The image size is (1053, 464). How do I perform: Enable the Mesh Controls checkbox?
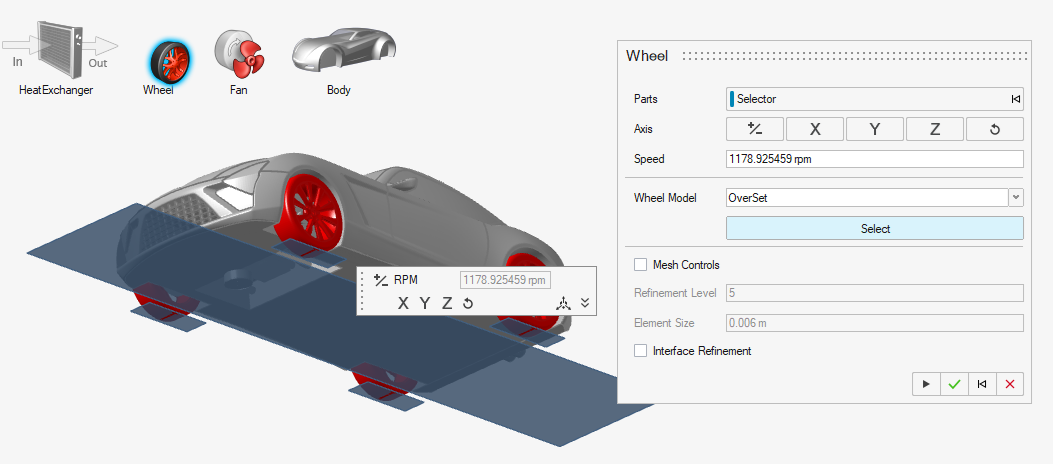point(640,265)
